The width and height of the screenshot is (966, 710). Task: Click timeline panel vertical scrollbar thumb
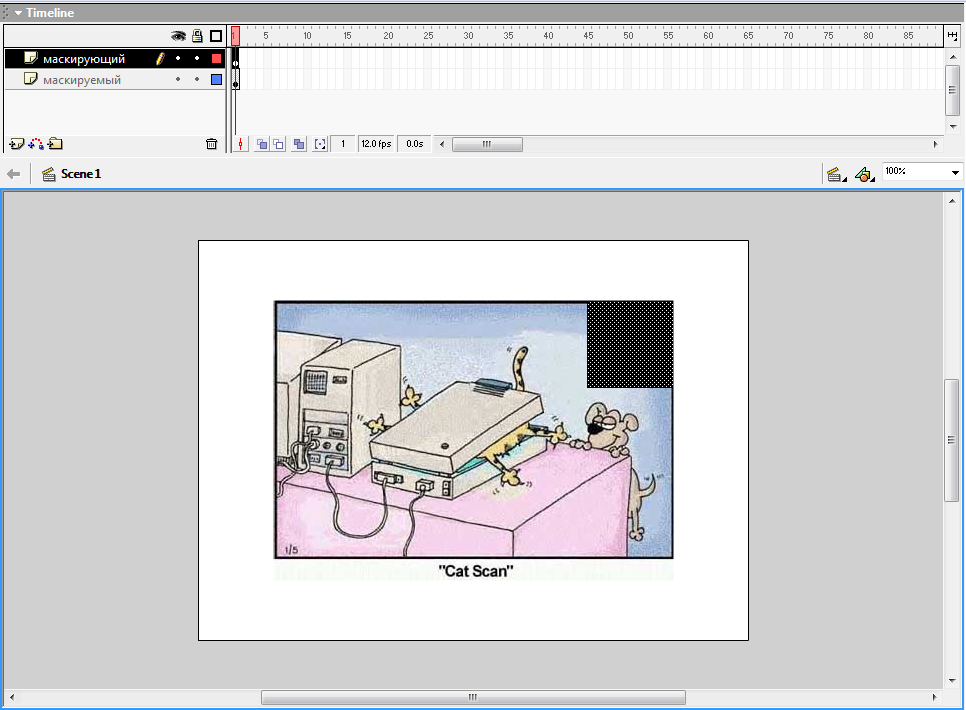coord(952,90)
